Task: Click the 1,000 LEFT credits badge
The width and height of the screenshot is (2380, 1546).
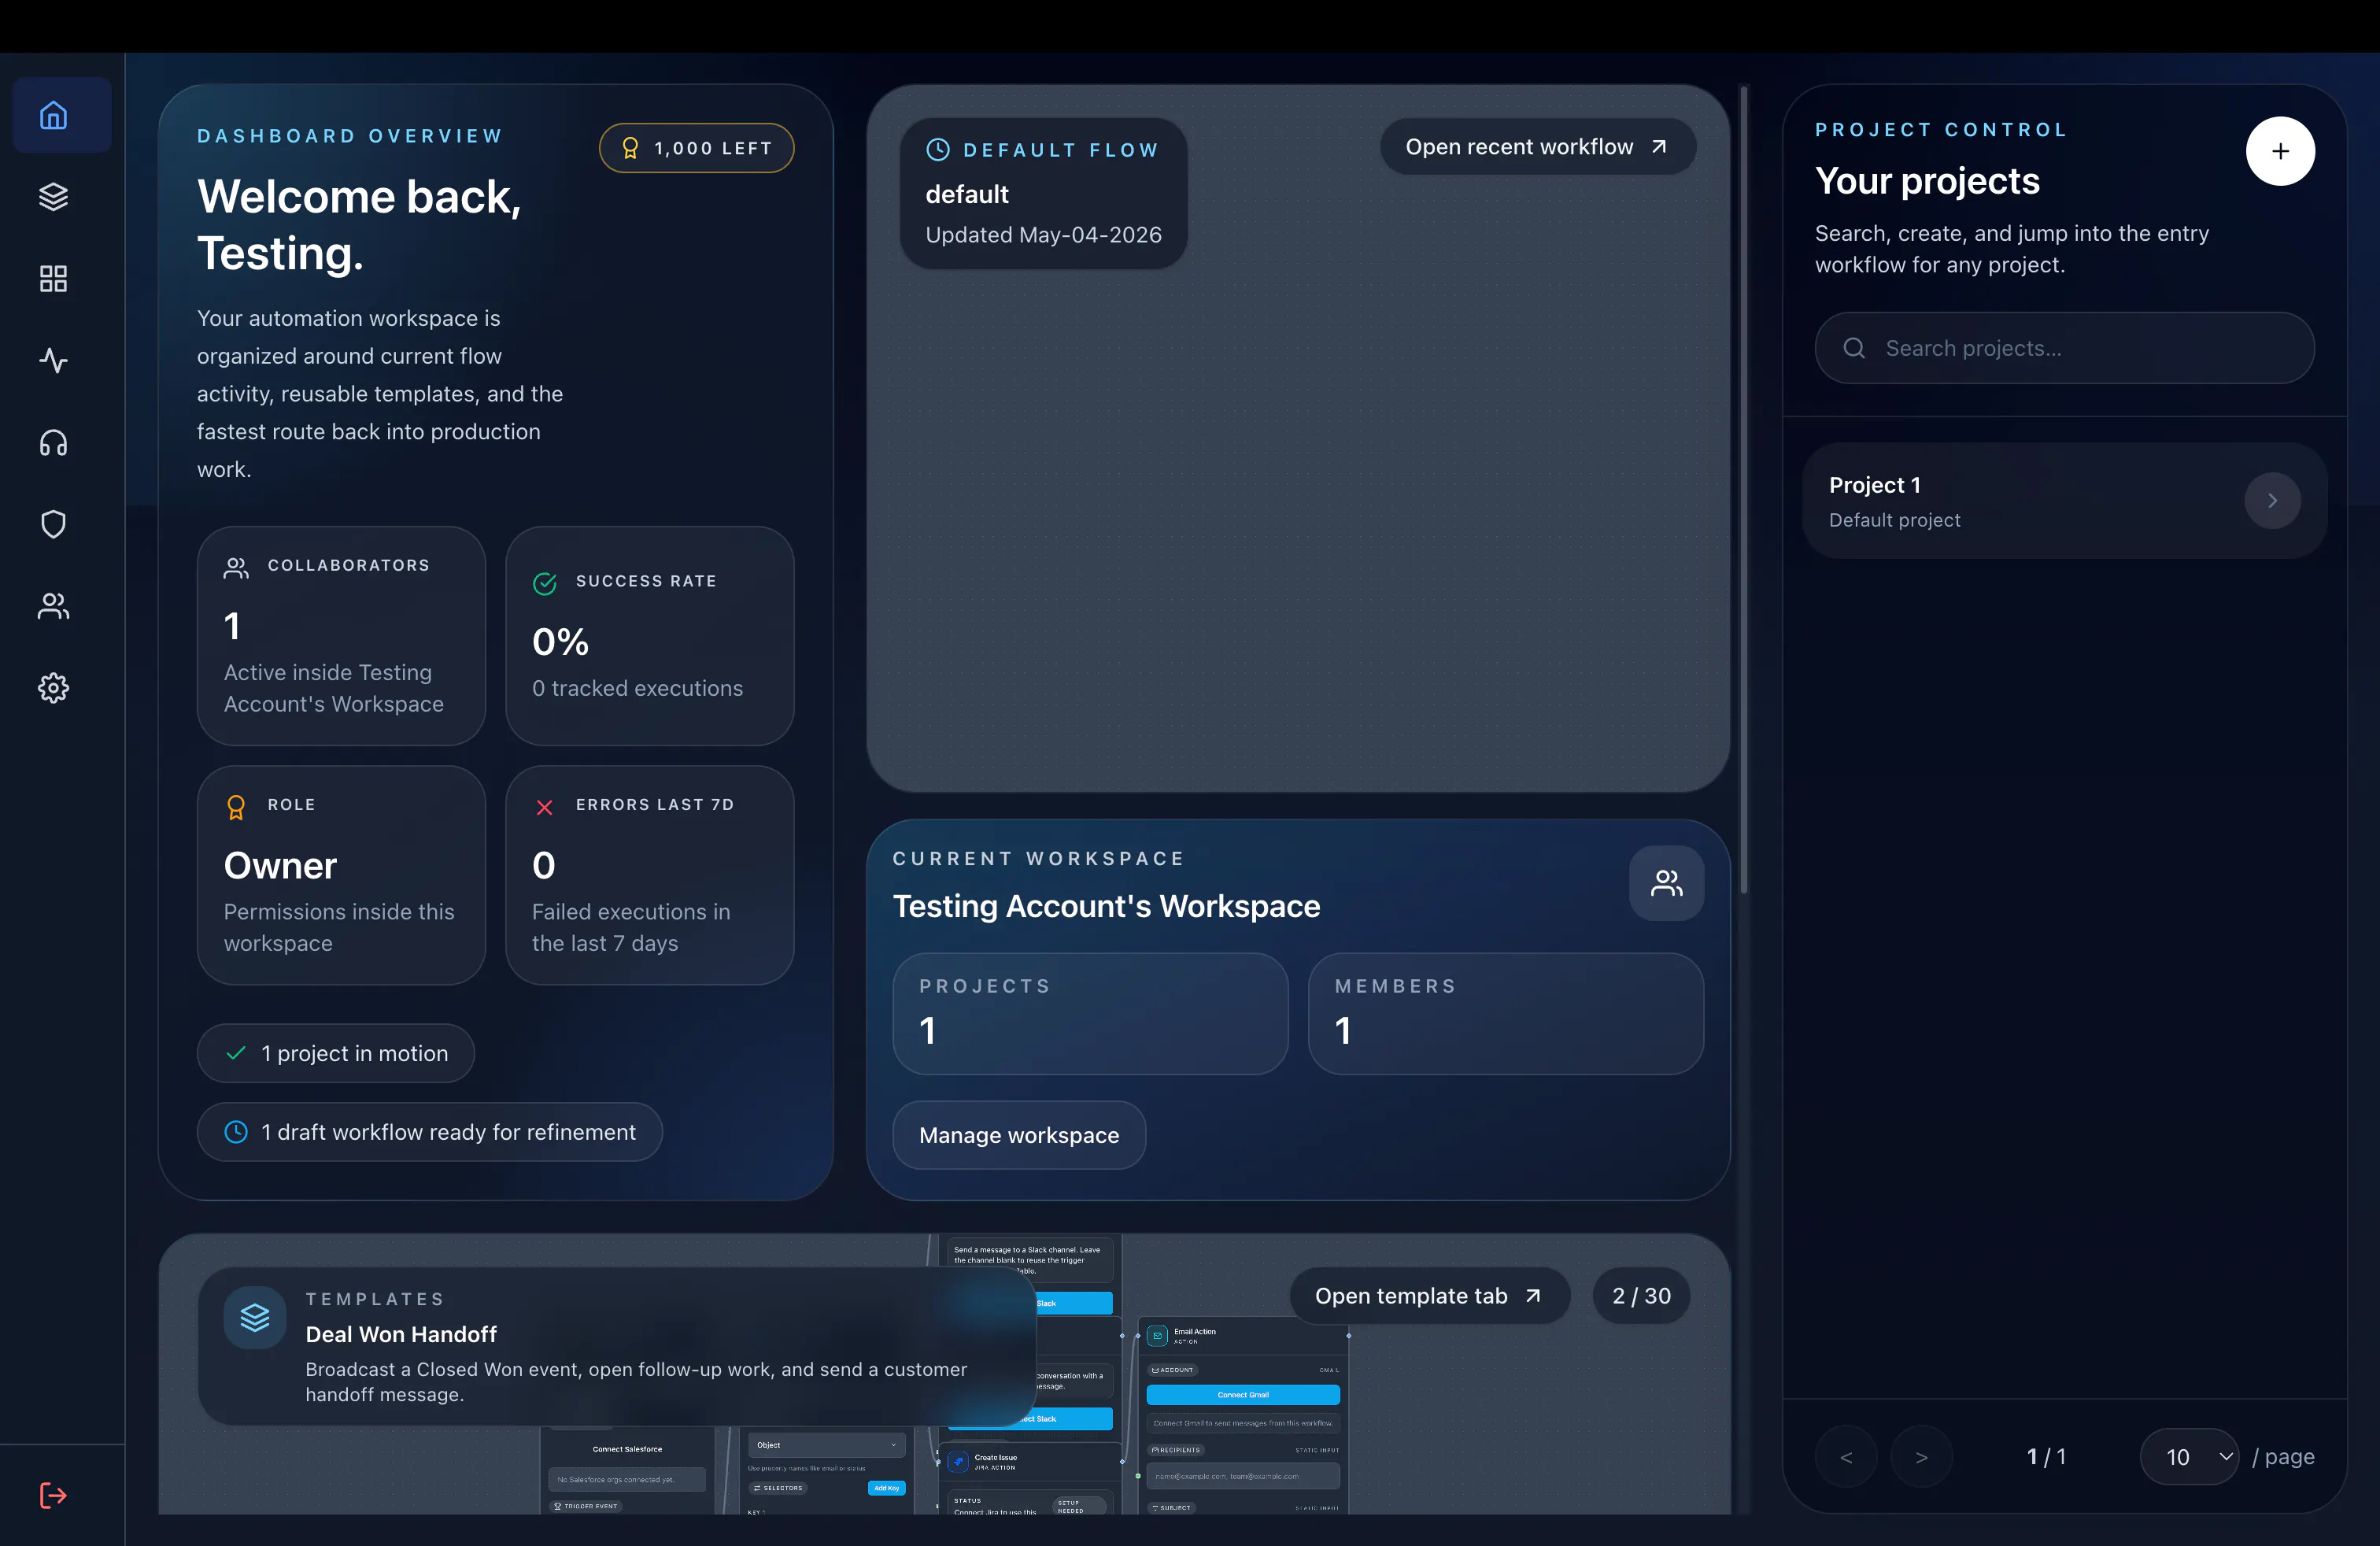Action: click(696, 148)
